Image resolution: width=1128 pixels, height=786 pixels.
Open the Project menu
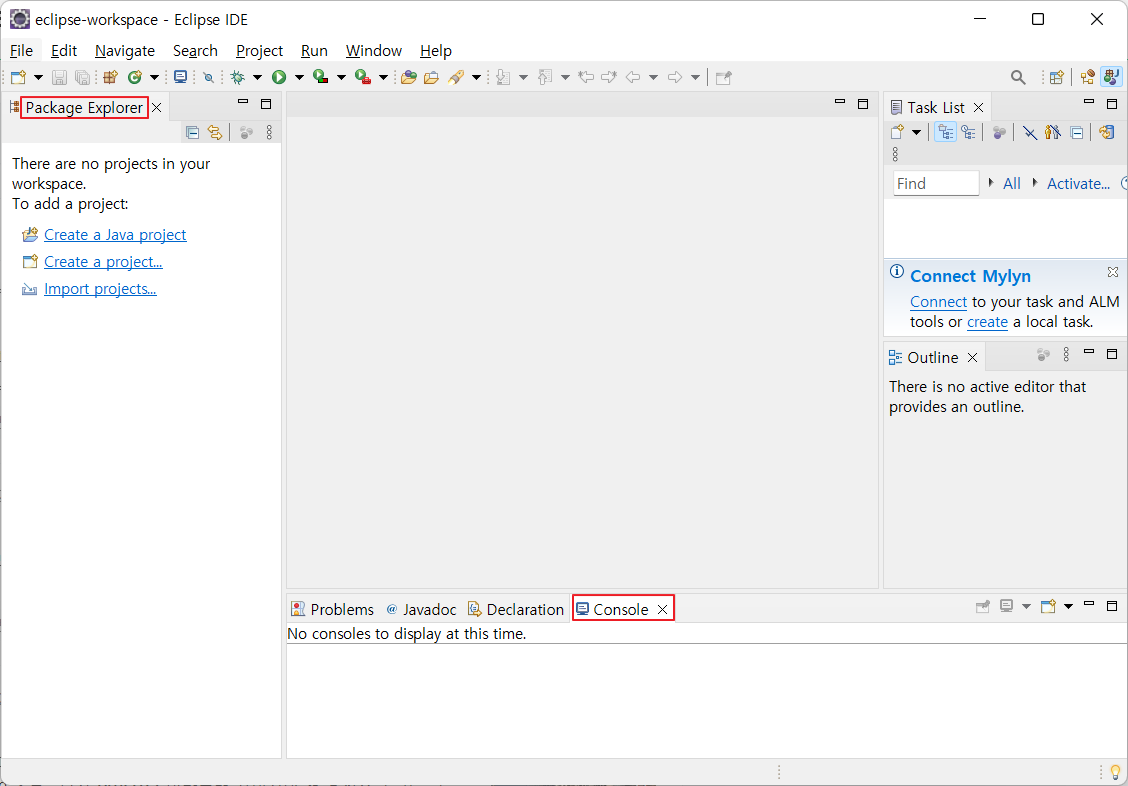[x=259, y=50]
